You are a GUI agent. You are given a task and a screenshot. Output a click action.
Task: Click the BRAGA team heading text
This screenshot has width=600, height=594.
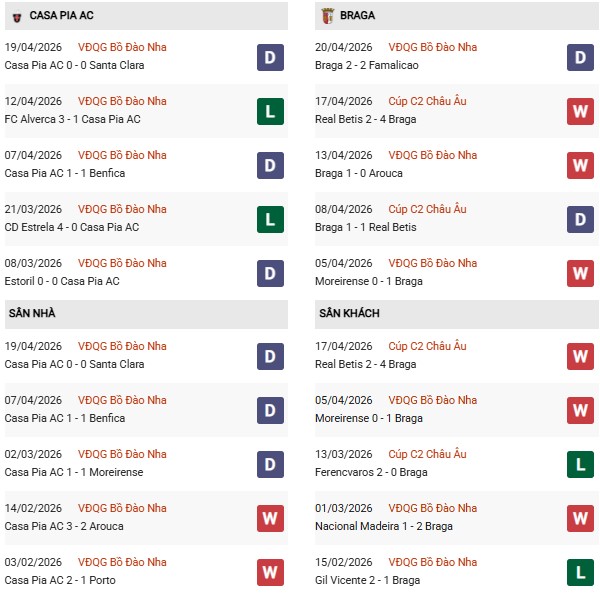[358, 16]
